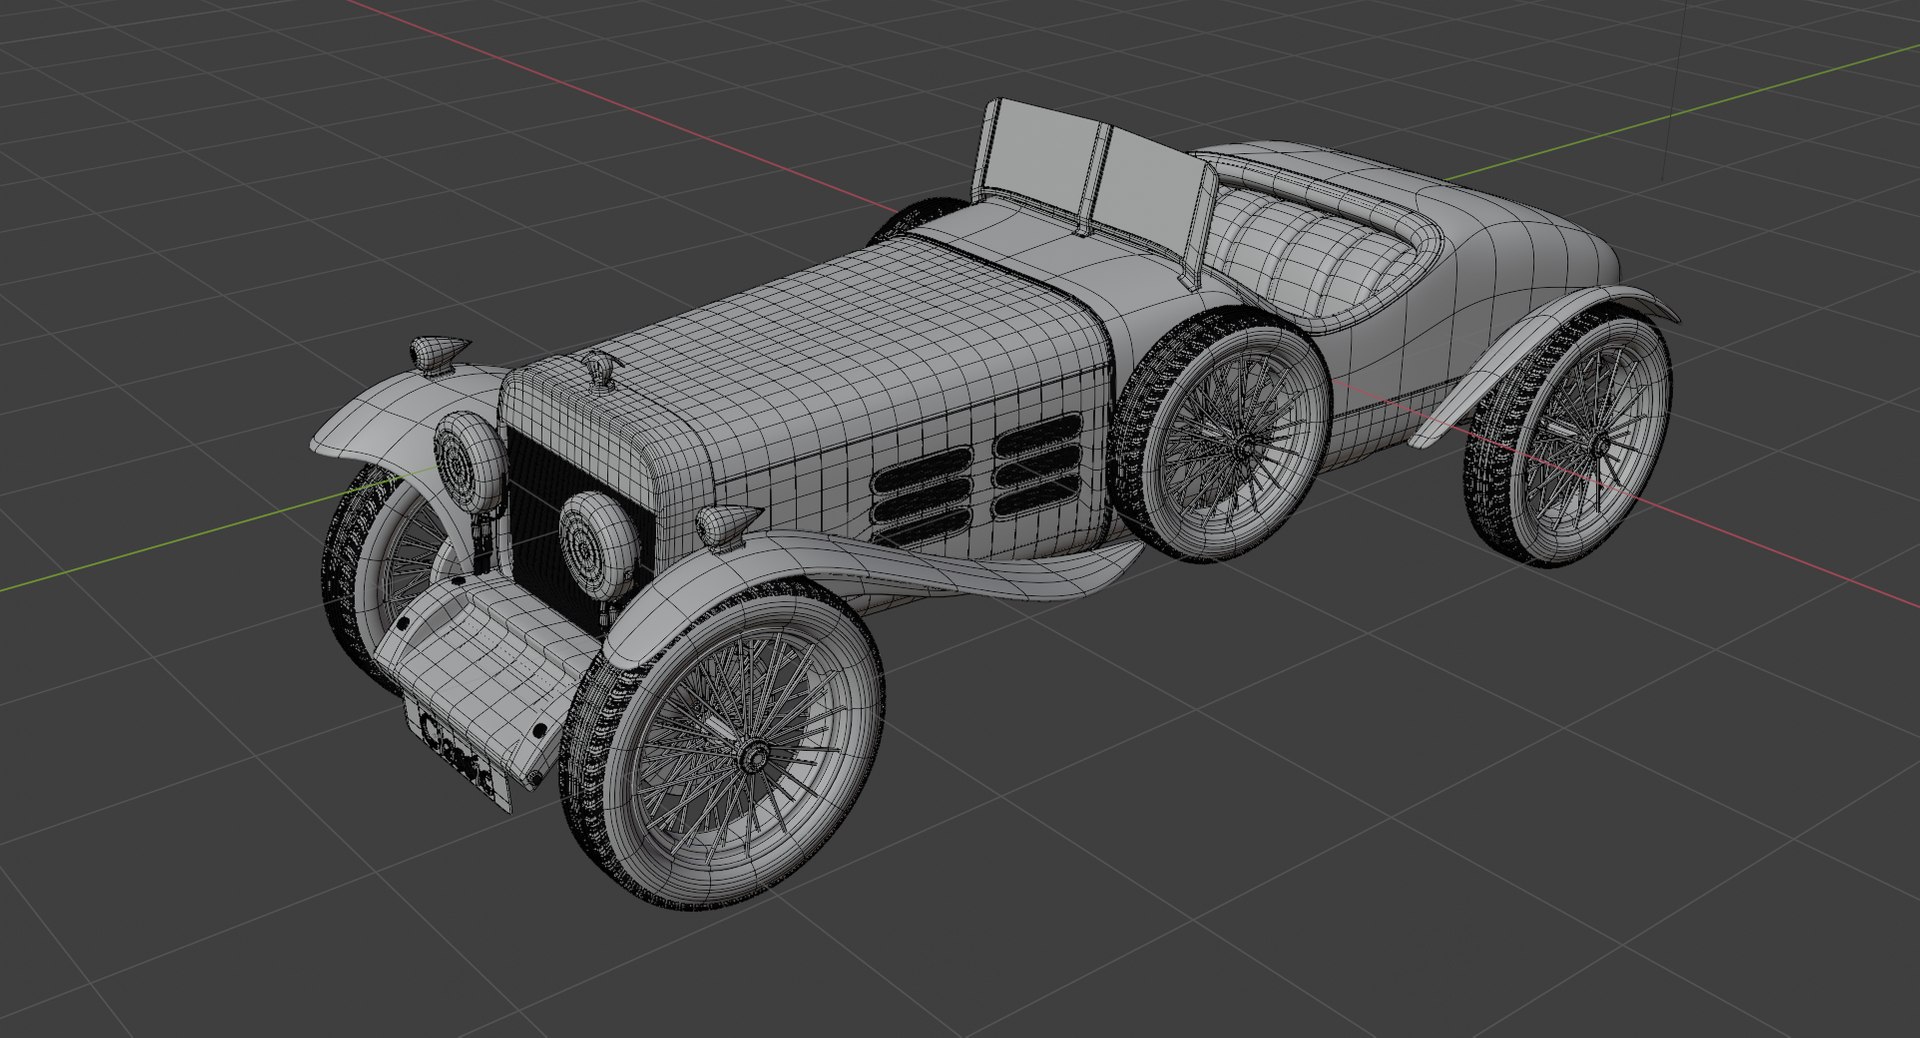Image resolution: width=1920 pixels, height=1038 pixels.
Task: Select the front license plate on the car
Action: click(x=458, y=756)
